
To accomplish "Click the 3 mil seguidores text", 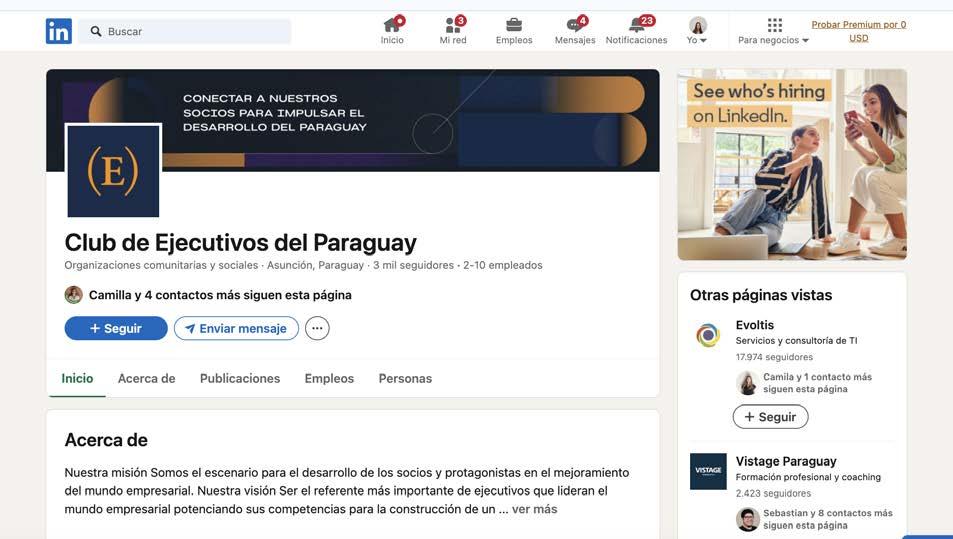I will coord(413,265).
